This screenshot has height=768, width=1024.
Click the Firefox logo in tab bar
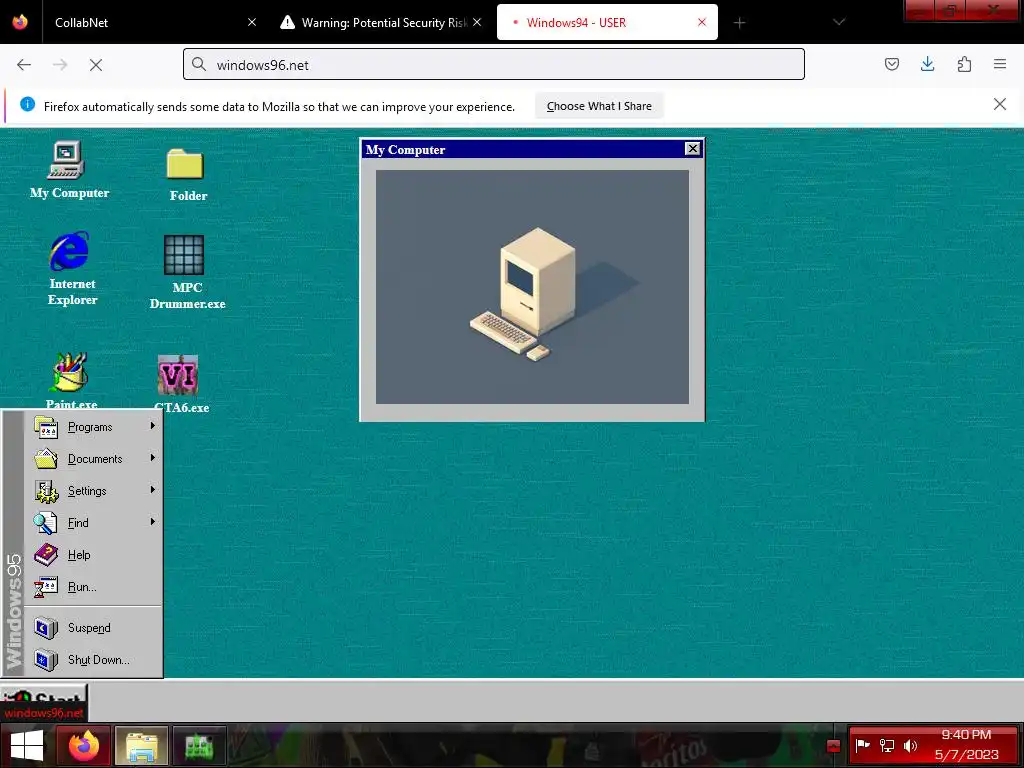(x=20, y=22)
